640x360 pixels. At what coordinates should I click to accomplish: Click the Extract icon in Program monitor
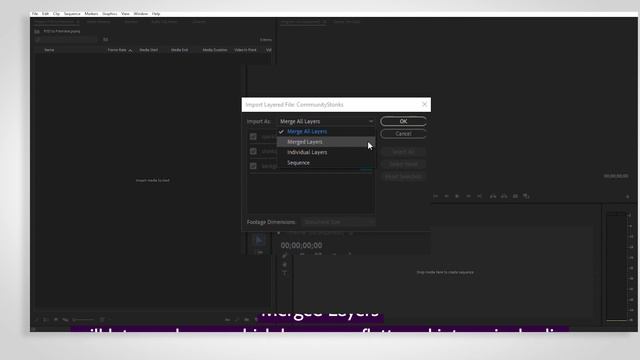point(504,196)
